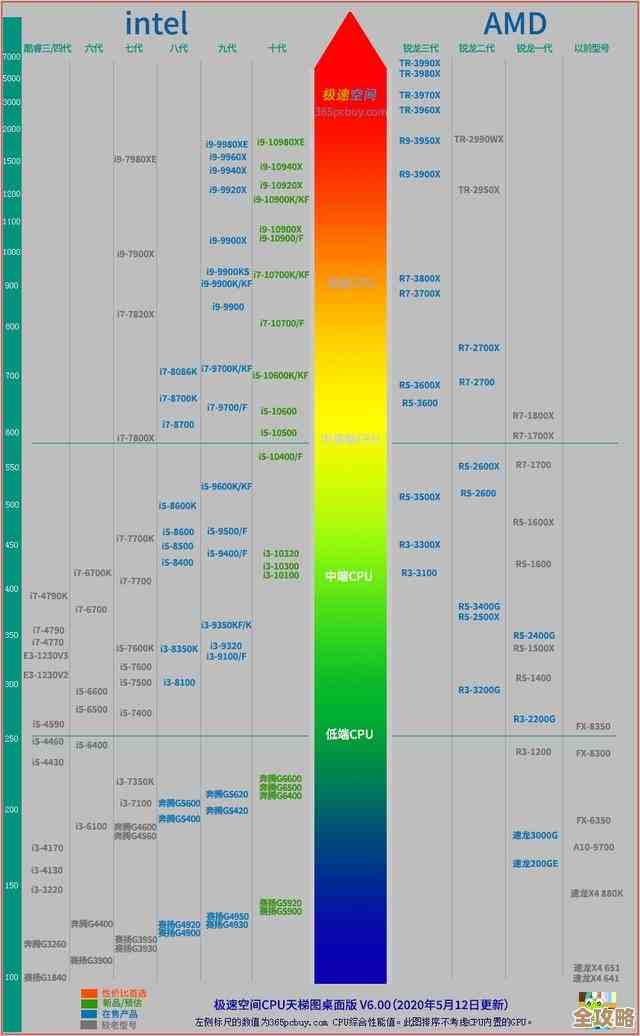Click the R5-3600X entry
The width and height of the screenshot is (640, 1036).
(420, 385)
